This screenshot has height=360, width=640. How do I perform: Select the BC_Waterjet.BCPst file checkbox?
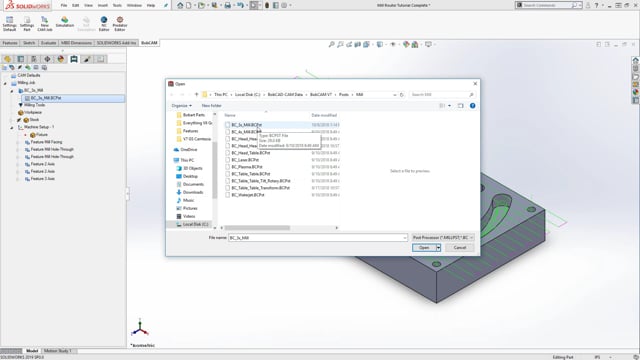tap(228, 195)
